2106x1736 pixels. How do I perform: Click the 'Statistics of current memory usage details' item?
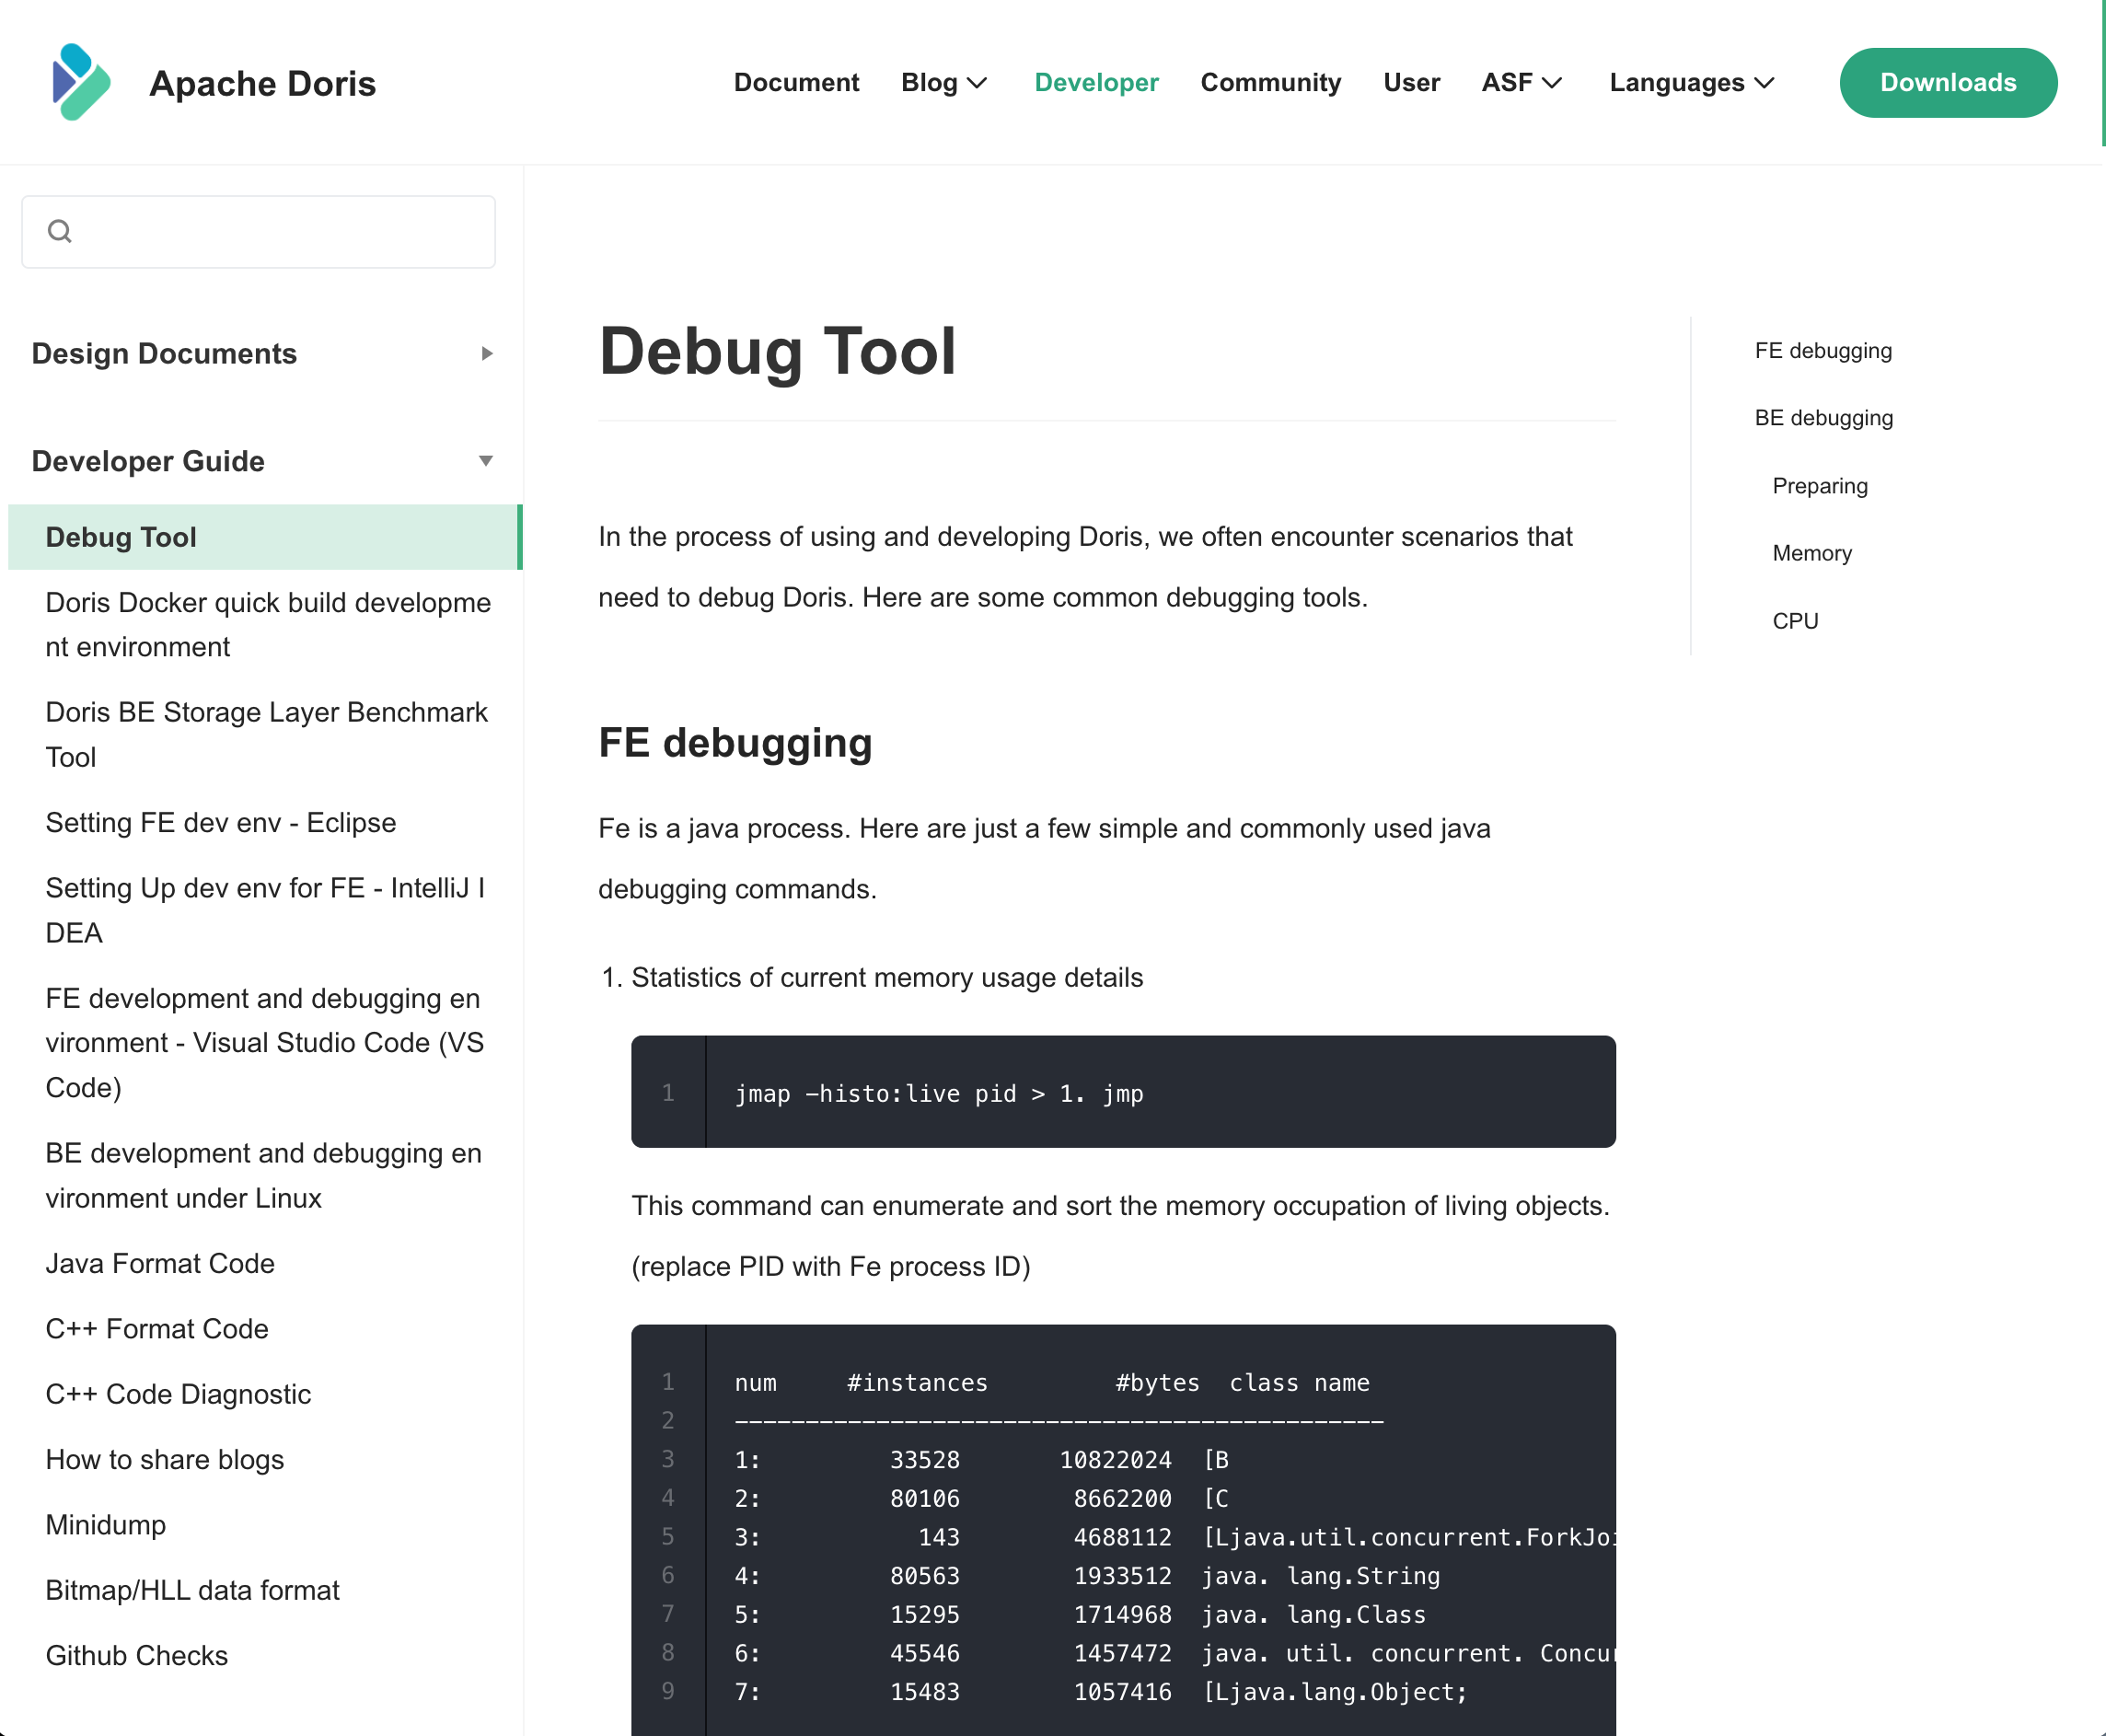click(887, 978)
